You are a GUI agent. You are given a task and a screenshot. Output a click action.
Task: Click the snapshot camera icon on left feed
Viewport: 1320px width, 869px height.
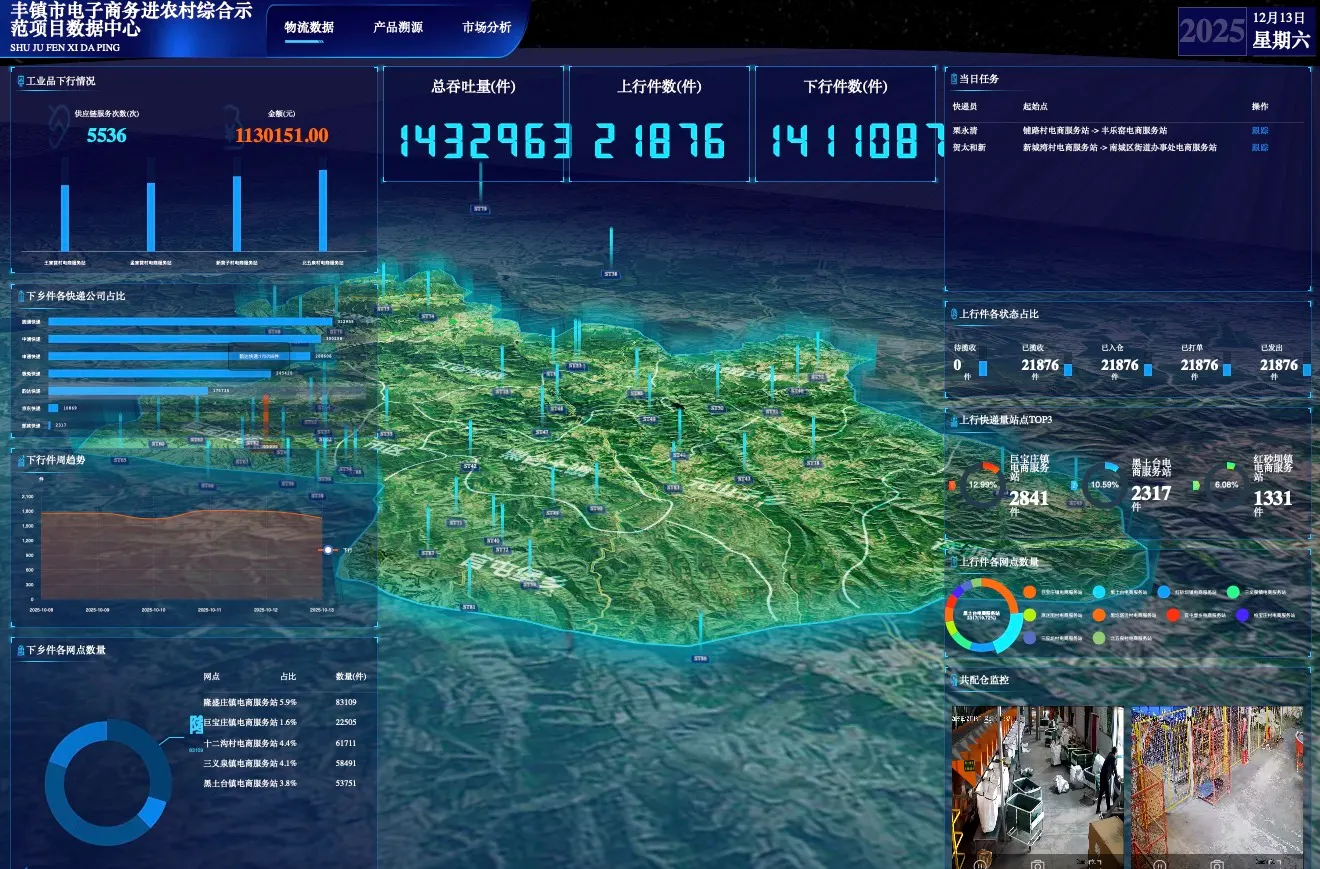(1037, 863)
